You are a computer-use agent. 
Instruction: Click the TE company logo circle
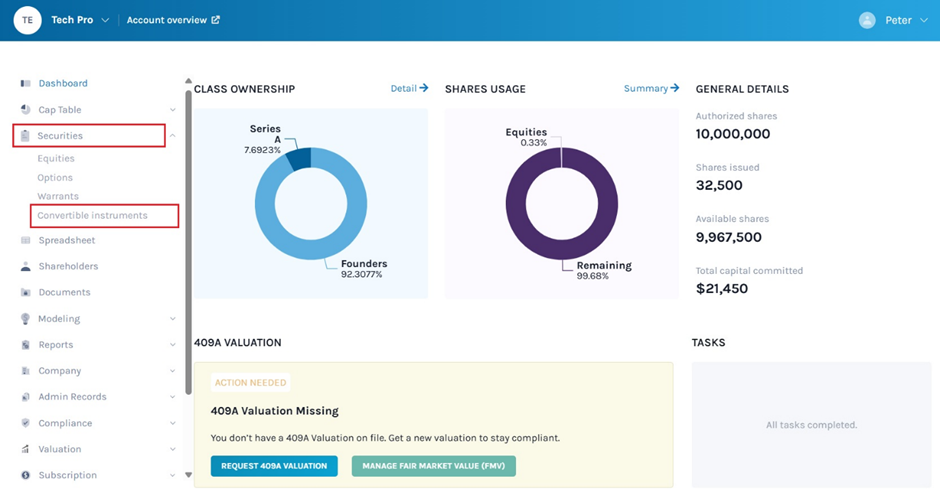pyautogui.click(x=27, y=20)
